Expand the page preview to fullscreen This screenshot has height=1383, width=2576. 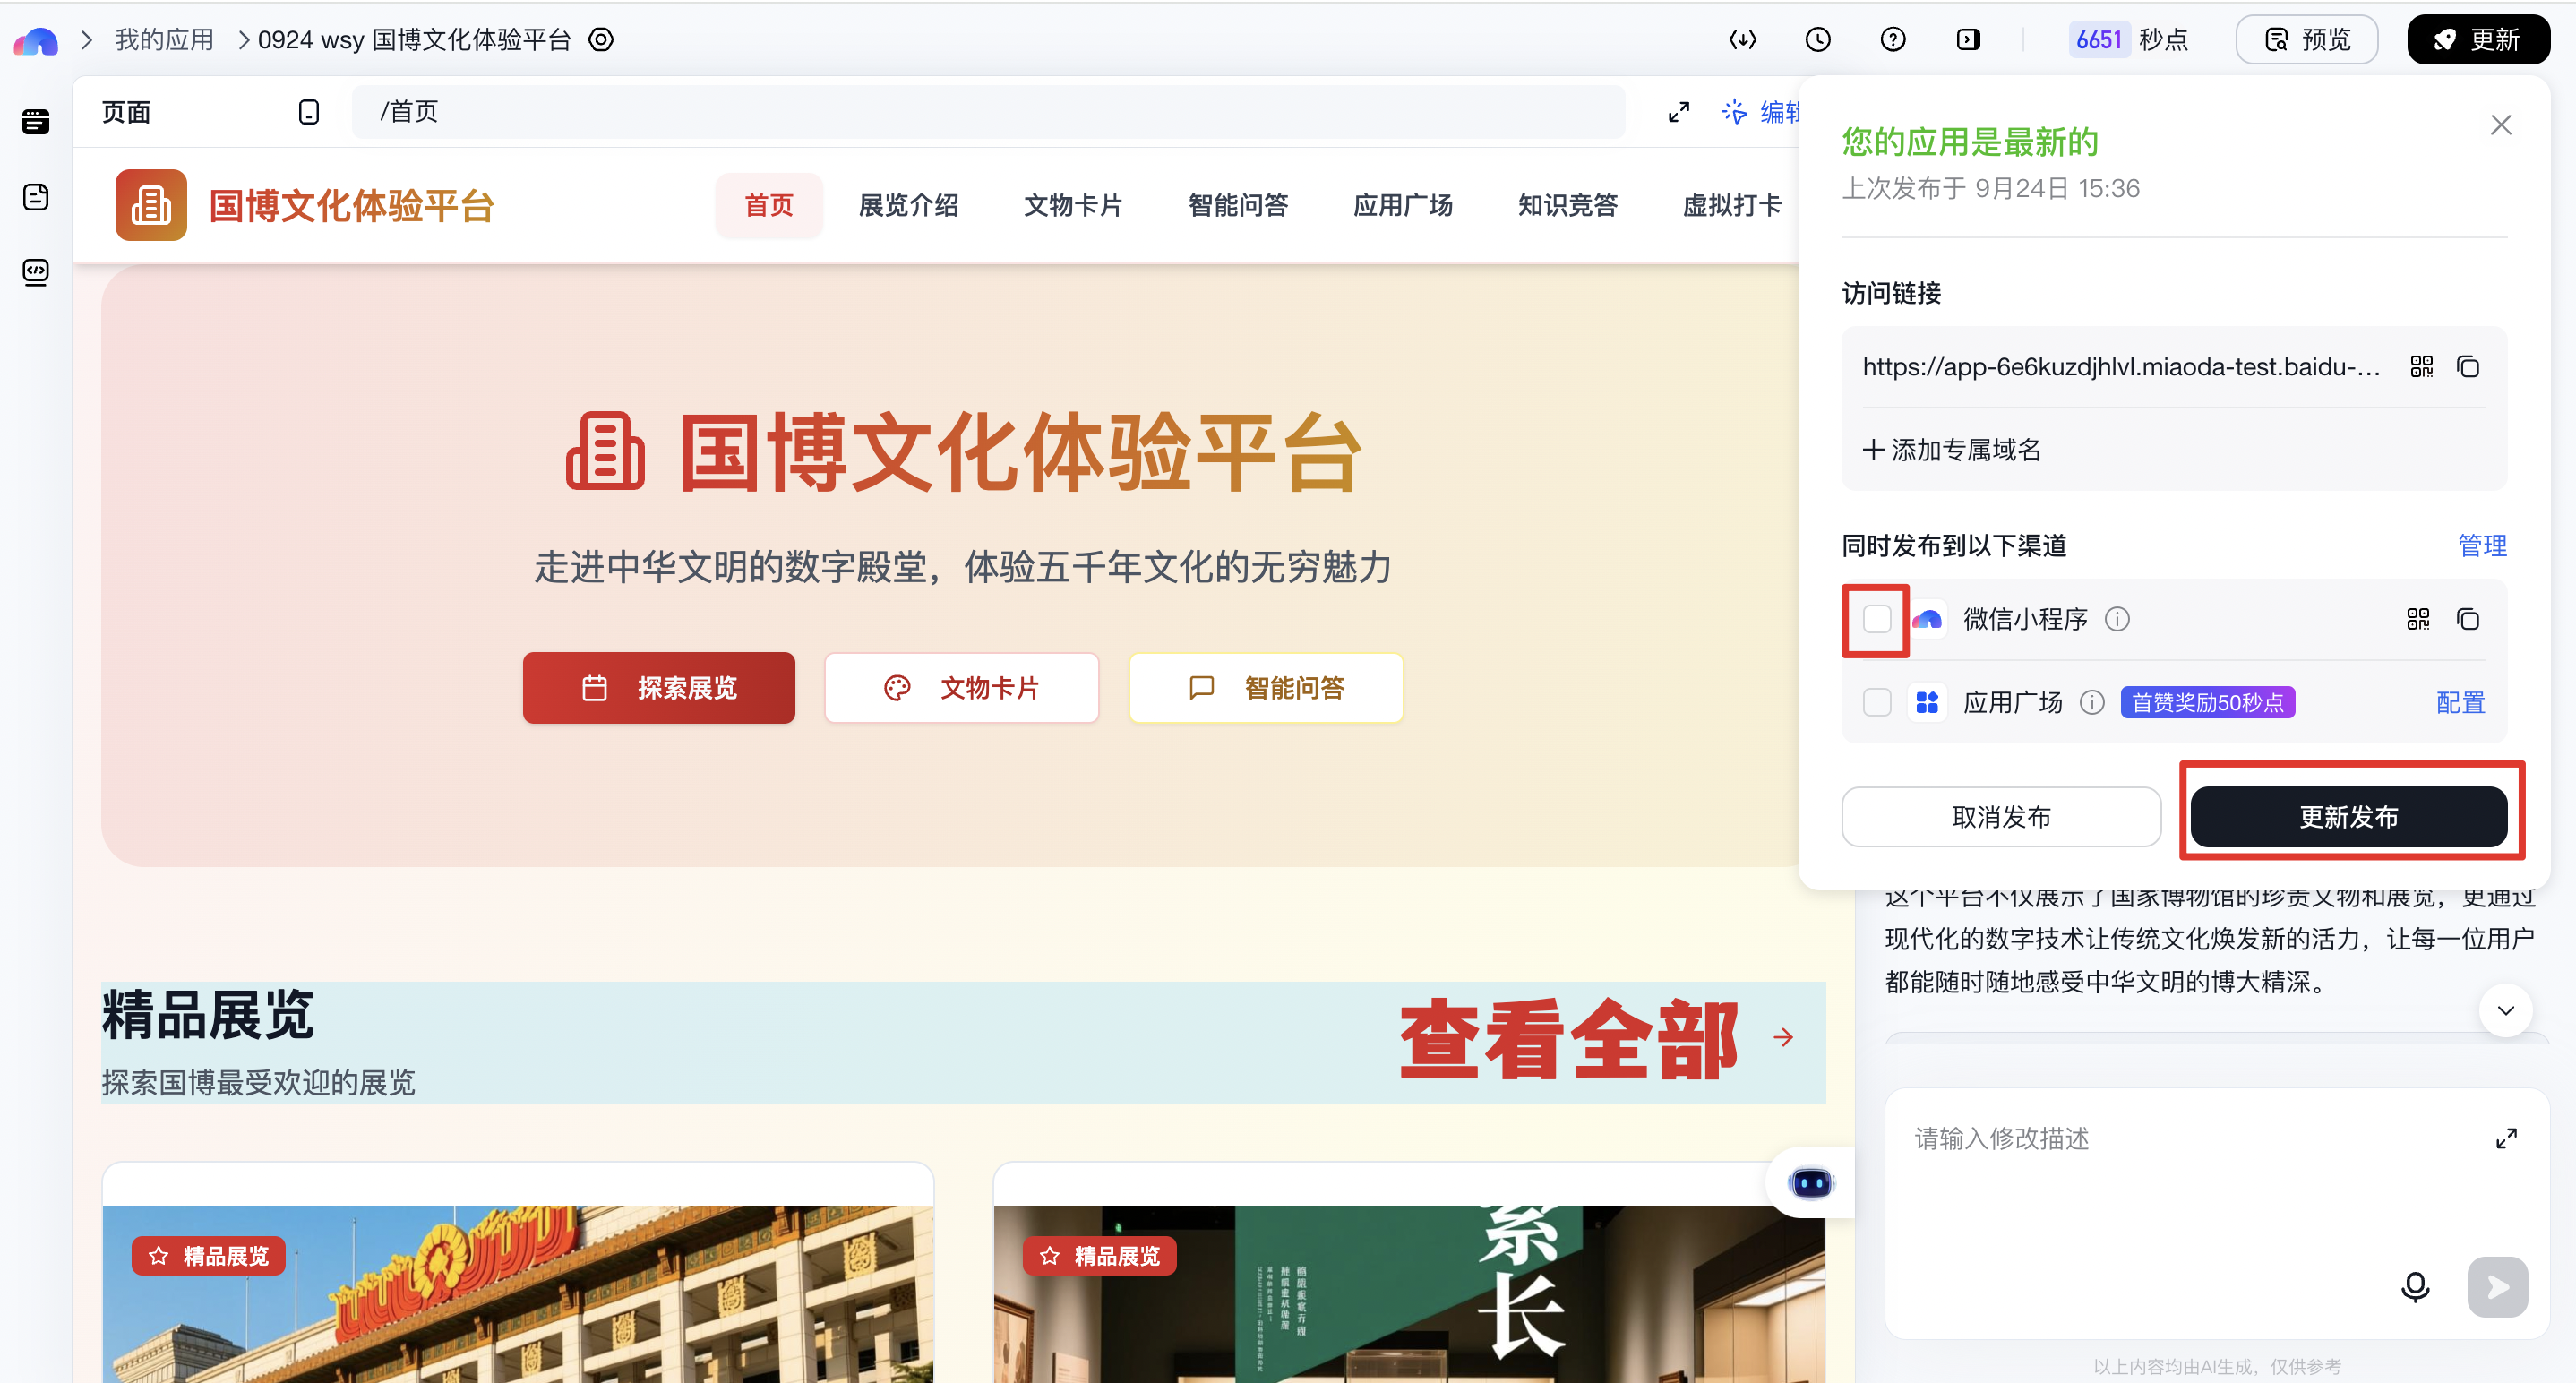click(1678, 112)
